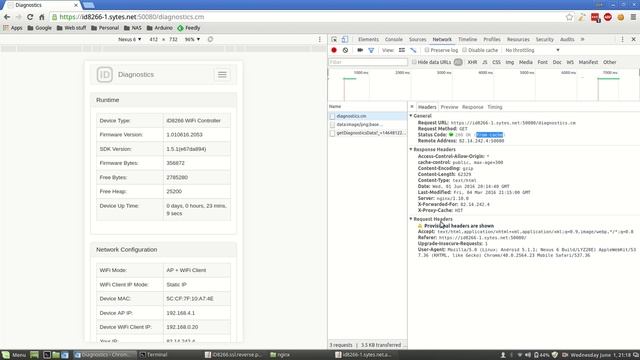Viewport: 640px width, 360px height.
Task: Open the Apps bookmarks shortcut
Action: 13,28
